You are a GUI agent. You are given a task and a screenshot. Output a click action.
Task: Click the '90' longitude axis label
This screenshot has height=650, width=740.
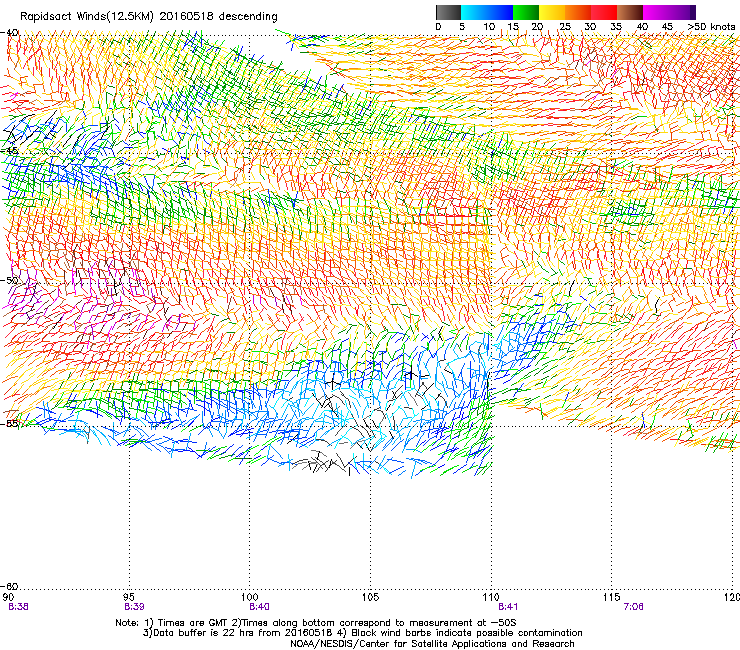tap(8, 597)
